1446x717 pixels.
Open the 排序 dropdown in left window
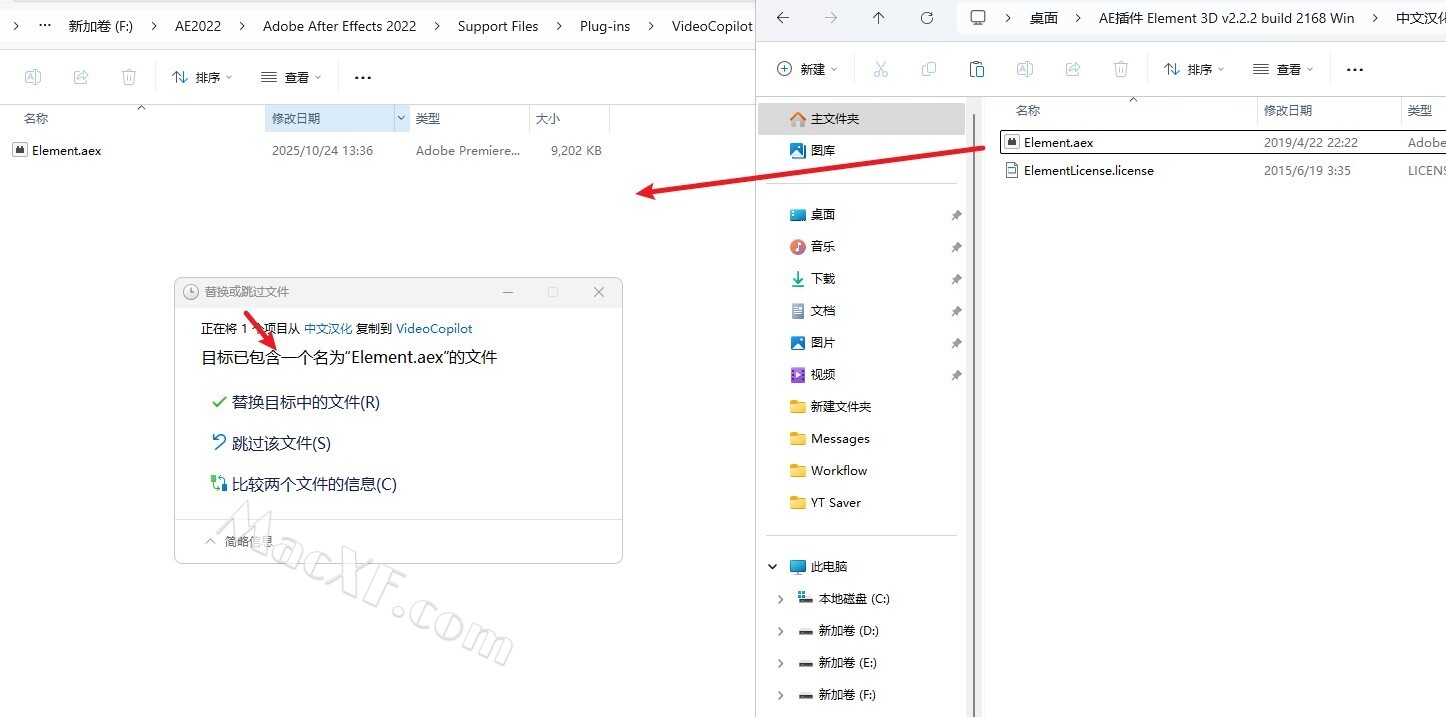point(202,77)
